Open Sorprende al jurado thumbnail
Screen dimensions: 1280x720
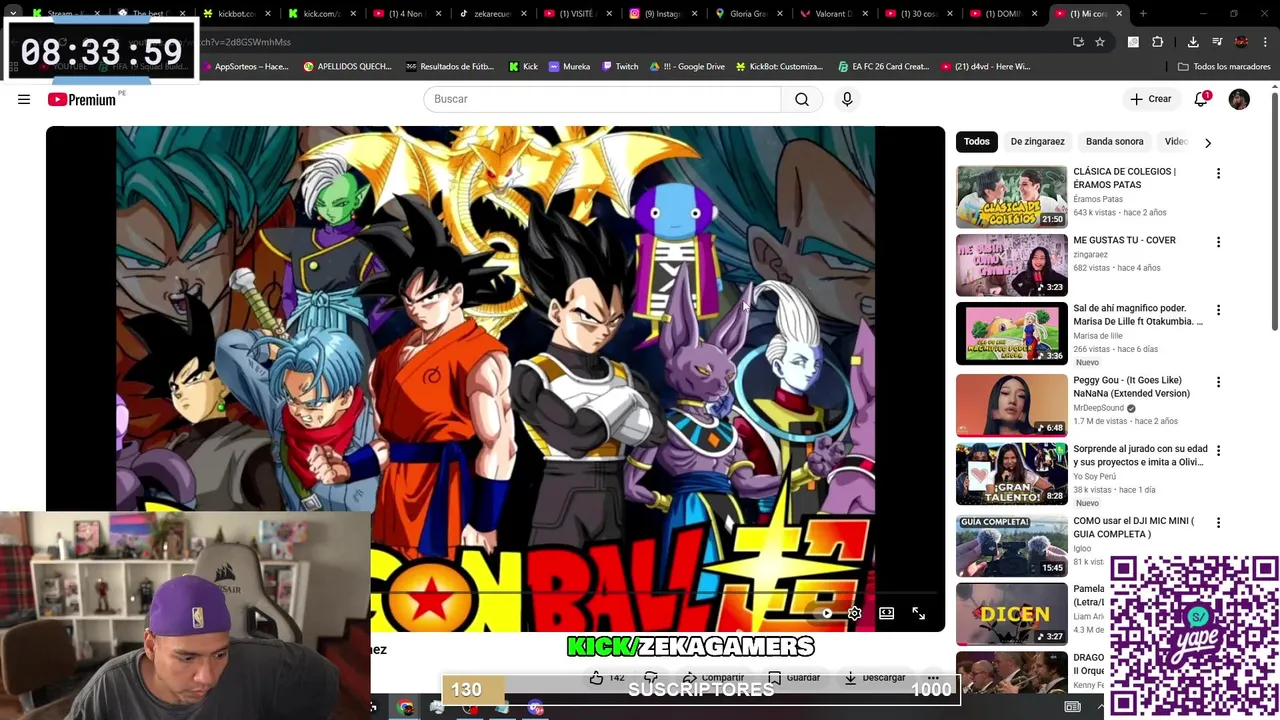[1011, 474]
